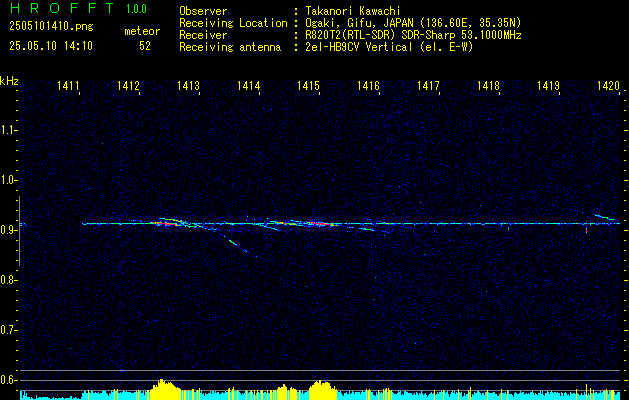
Task: Click the R820T2(RTL-SDR) SDR-Sharp receiver text
Action: 413,35
